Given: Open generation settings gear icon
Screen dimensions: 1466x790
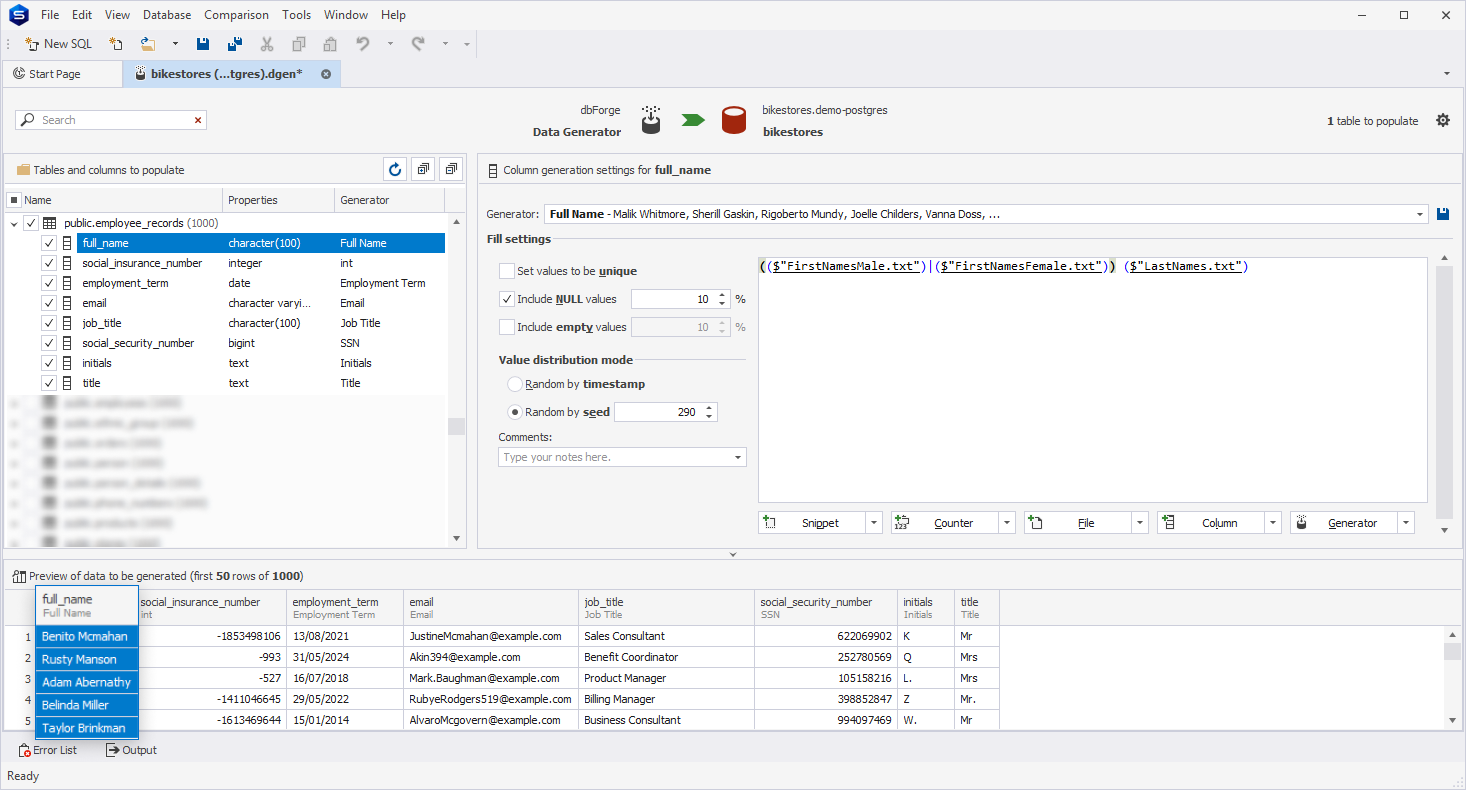Looking at the screenshot, I should [1443, 120].
